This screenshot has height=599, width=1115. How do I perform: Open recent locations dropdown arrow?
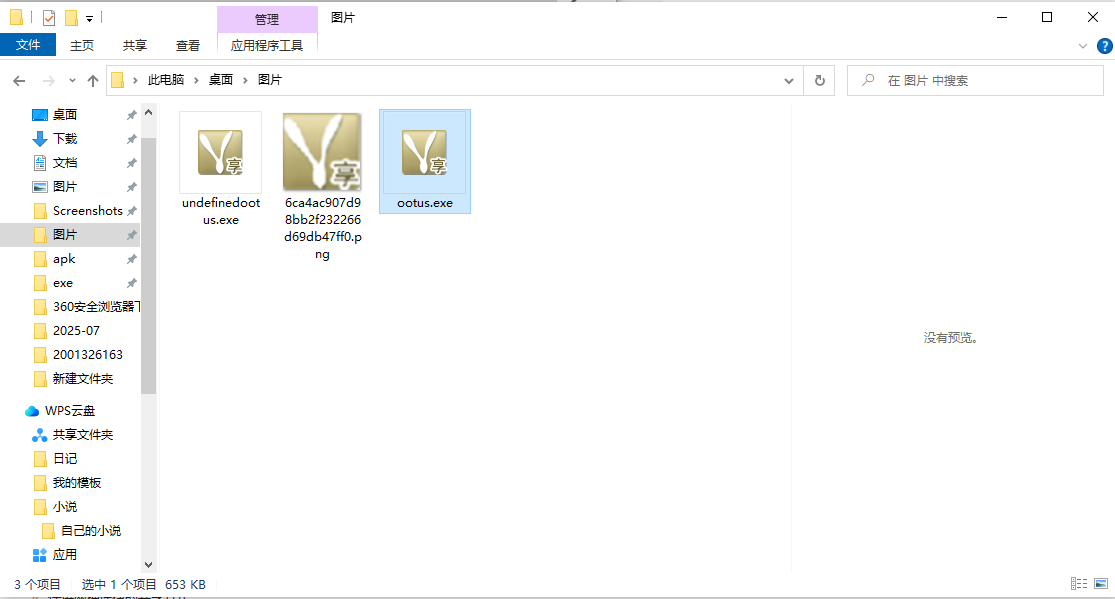click(x=72, y=81)
